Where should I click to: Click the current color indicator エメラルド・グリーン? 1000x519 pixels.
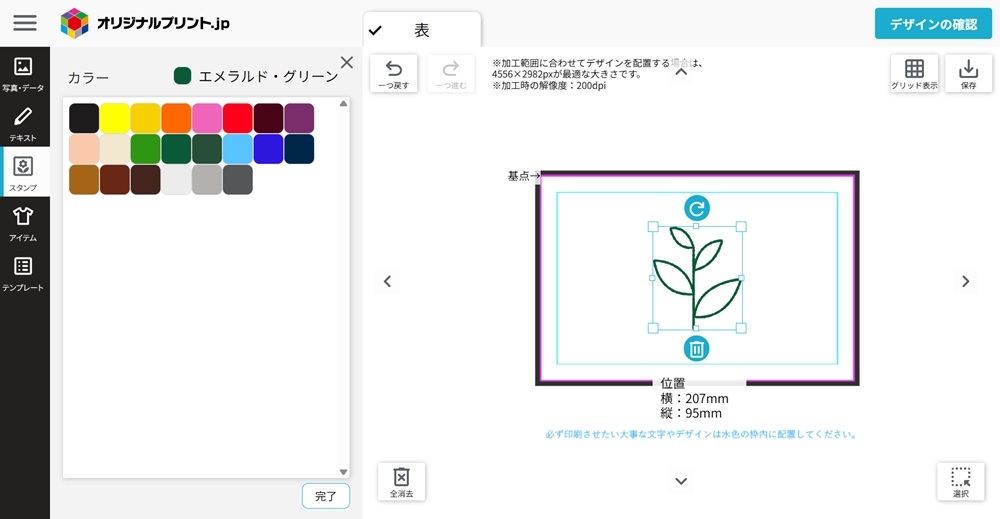coord(256,77)
